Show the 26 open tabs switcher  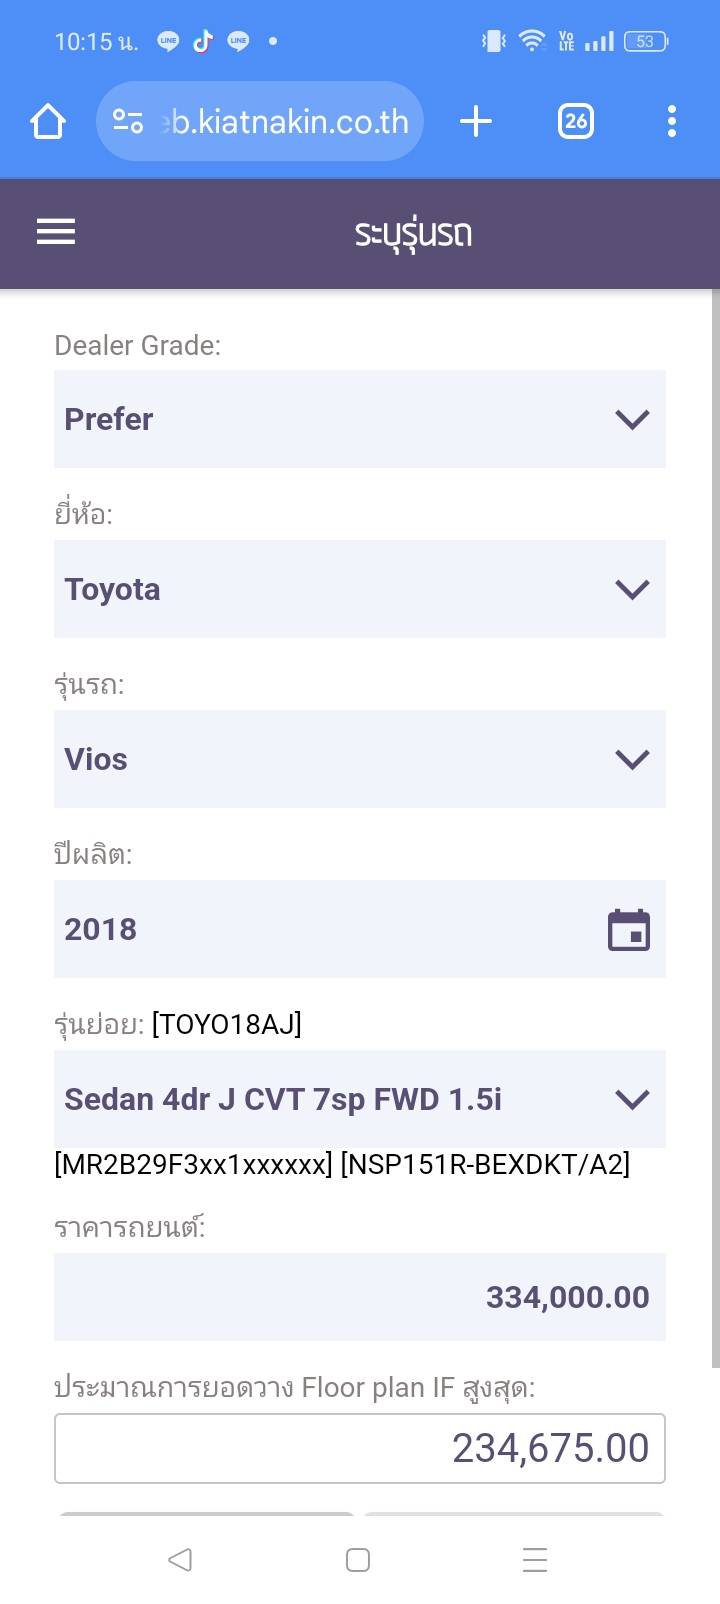pos(575,122)
